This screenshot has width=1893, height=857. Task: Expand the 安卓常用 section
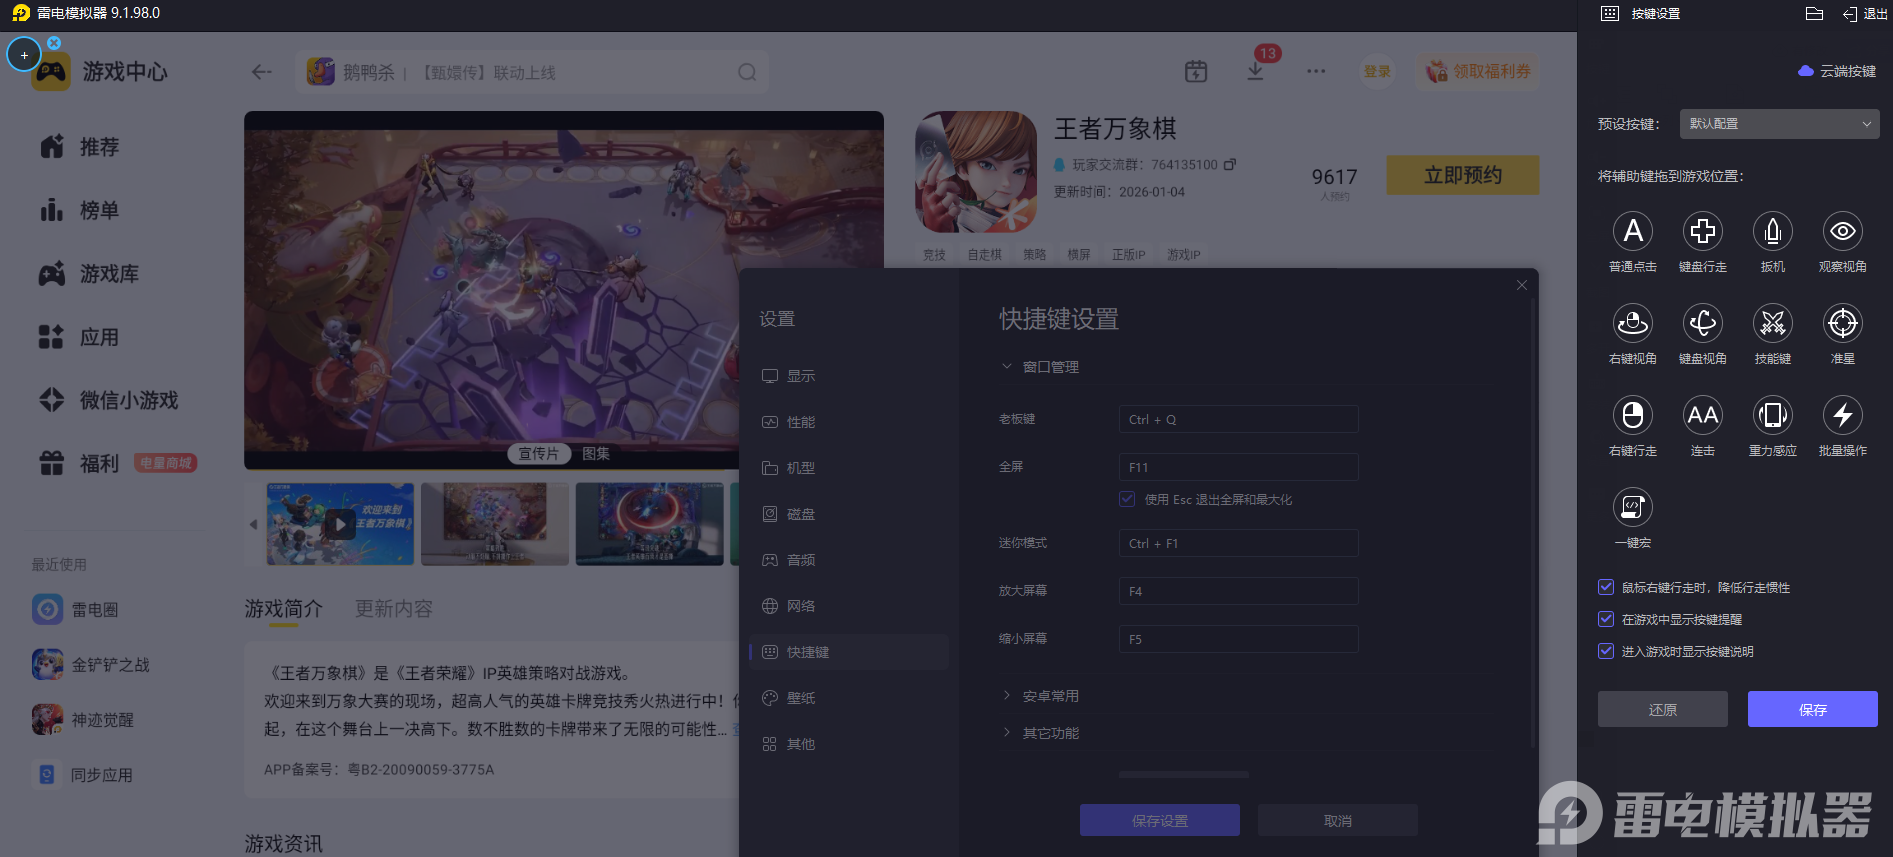coord(1040,696)
